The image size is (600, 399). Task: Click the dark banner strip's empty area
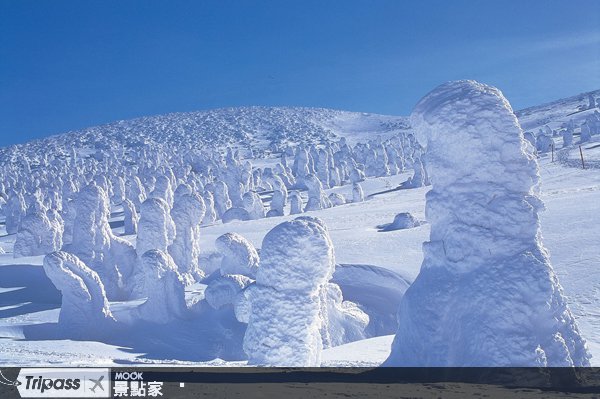click(383, 383)
